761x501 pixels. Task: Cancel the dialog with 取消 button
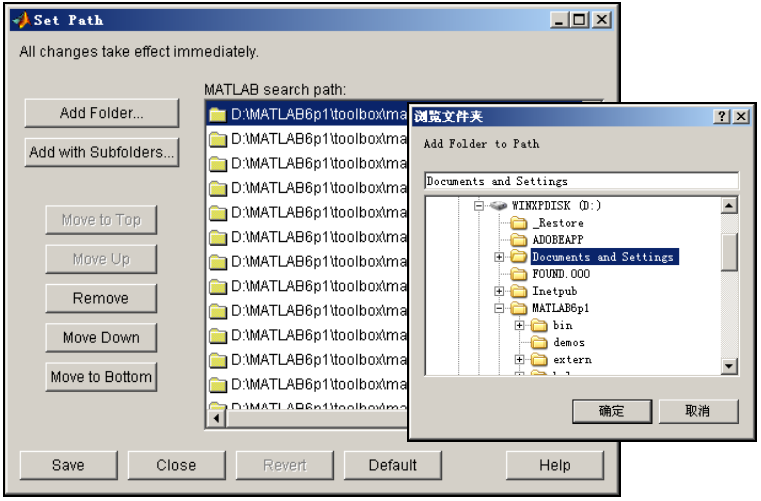point(698,411)
